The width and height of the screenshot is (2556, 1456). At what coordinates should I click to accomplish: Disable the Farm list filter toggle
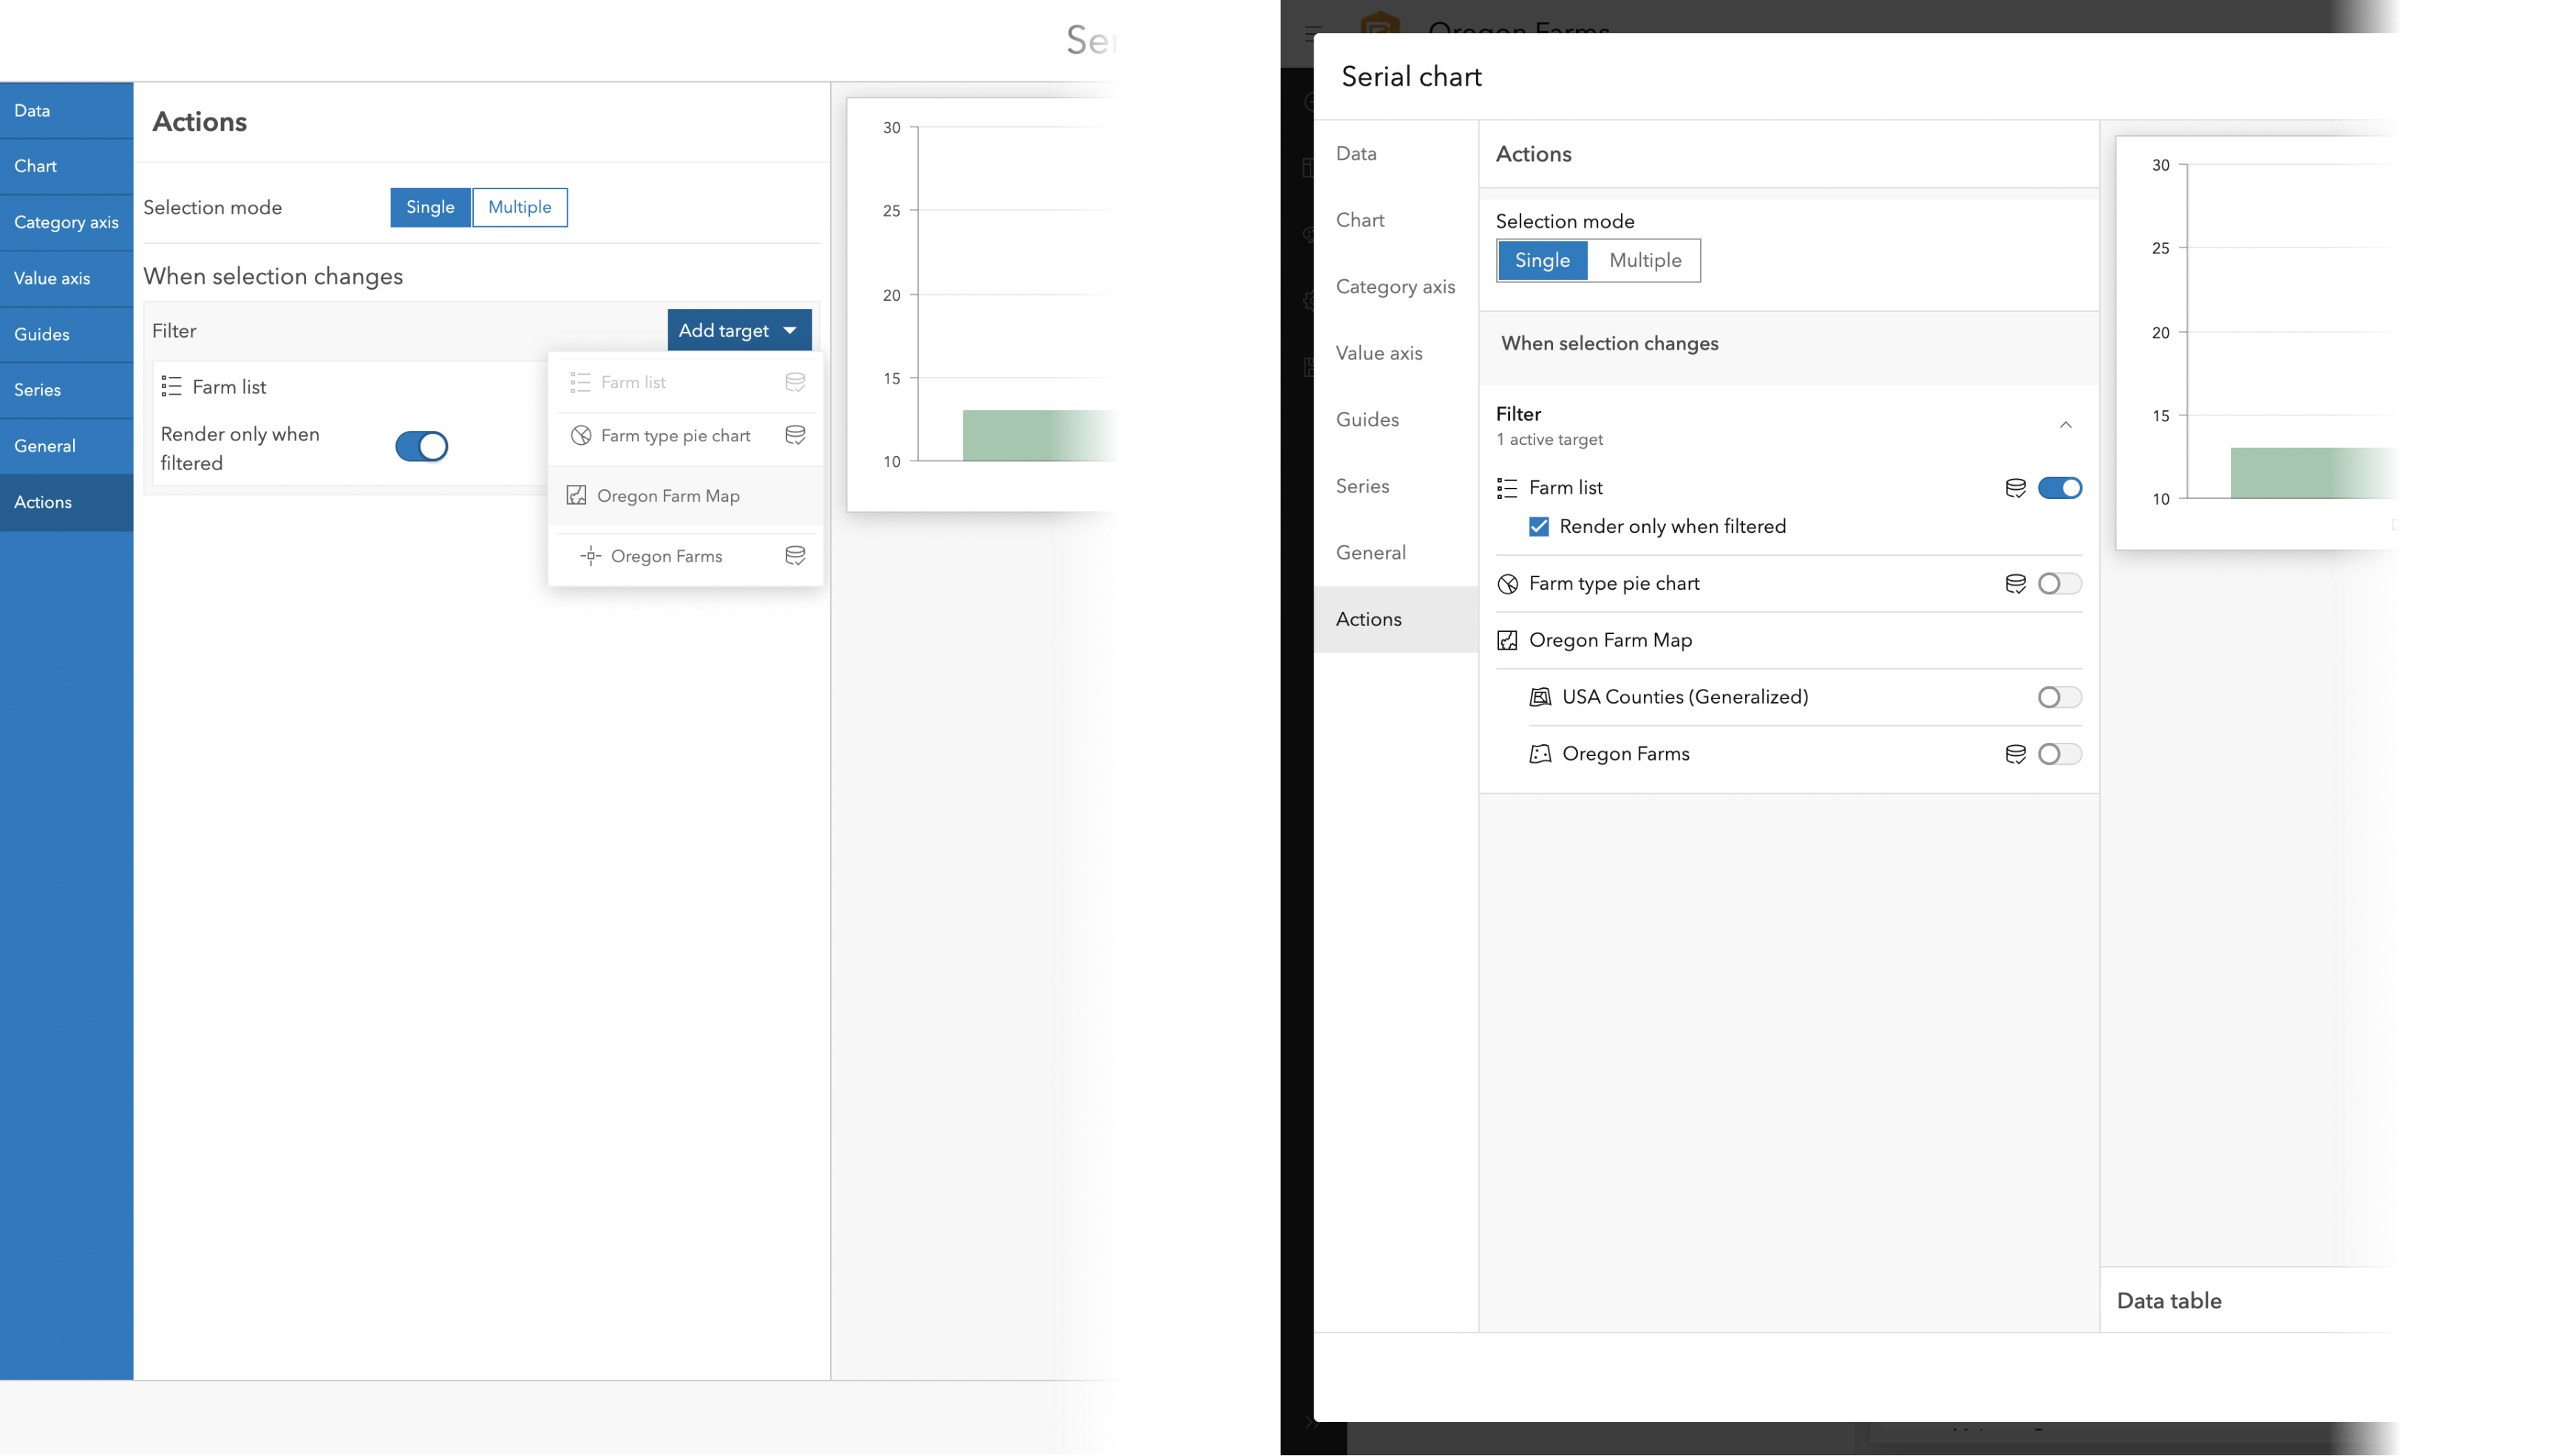2059,488
